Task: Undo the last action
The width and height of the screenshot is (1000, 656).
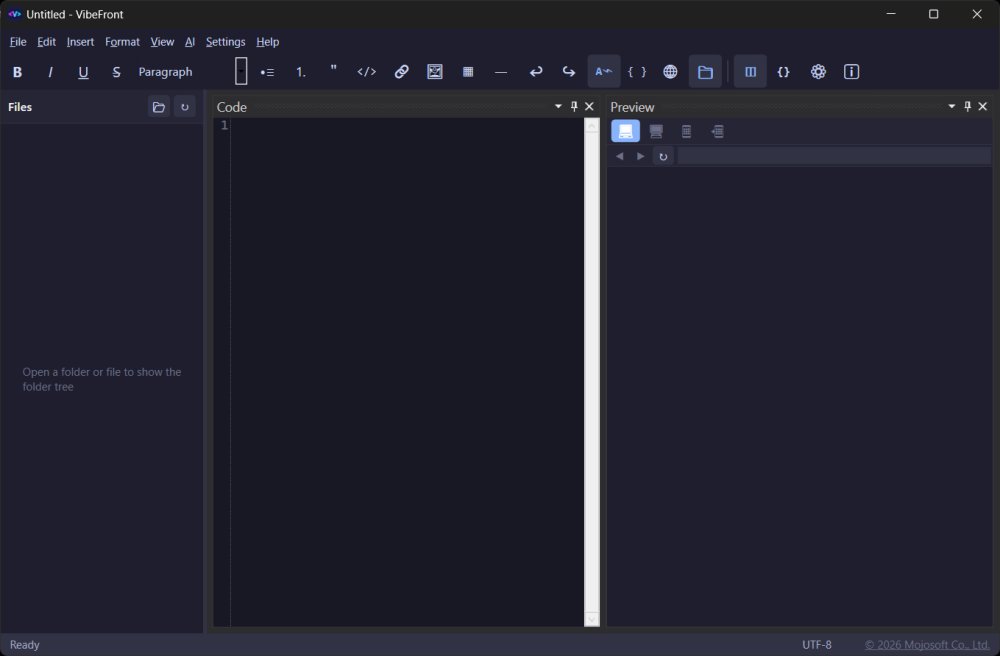Action: [536, 72]
